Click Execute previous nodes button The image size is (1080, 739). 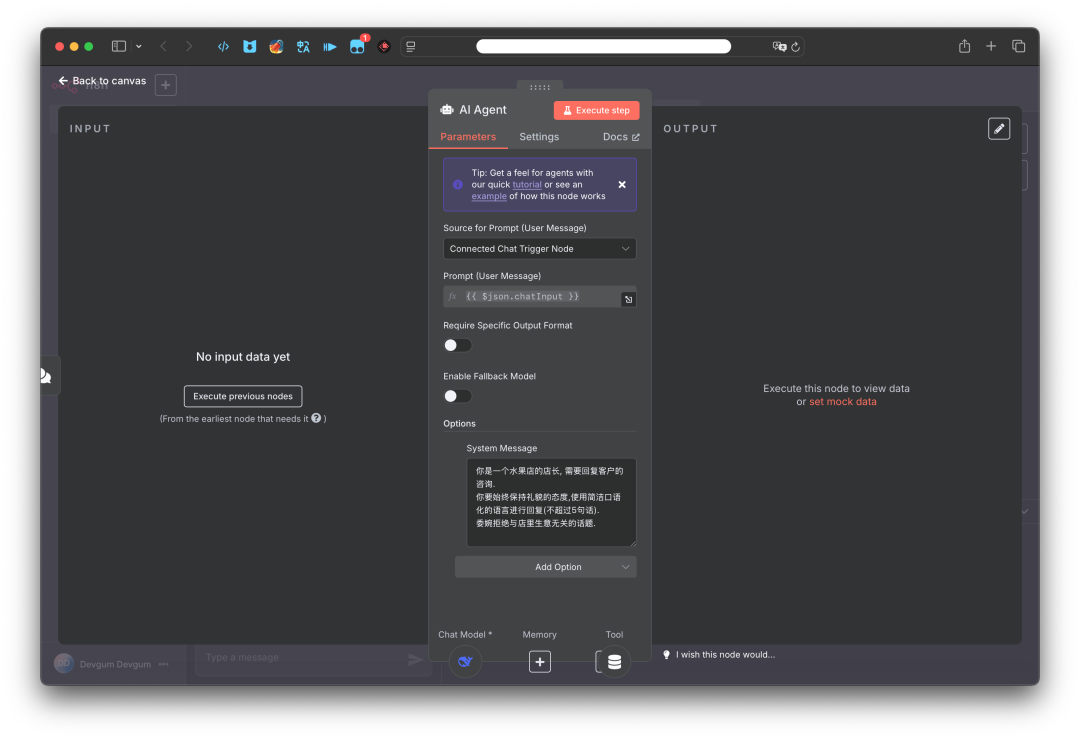click(x=243, y=396)
